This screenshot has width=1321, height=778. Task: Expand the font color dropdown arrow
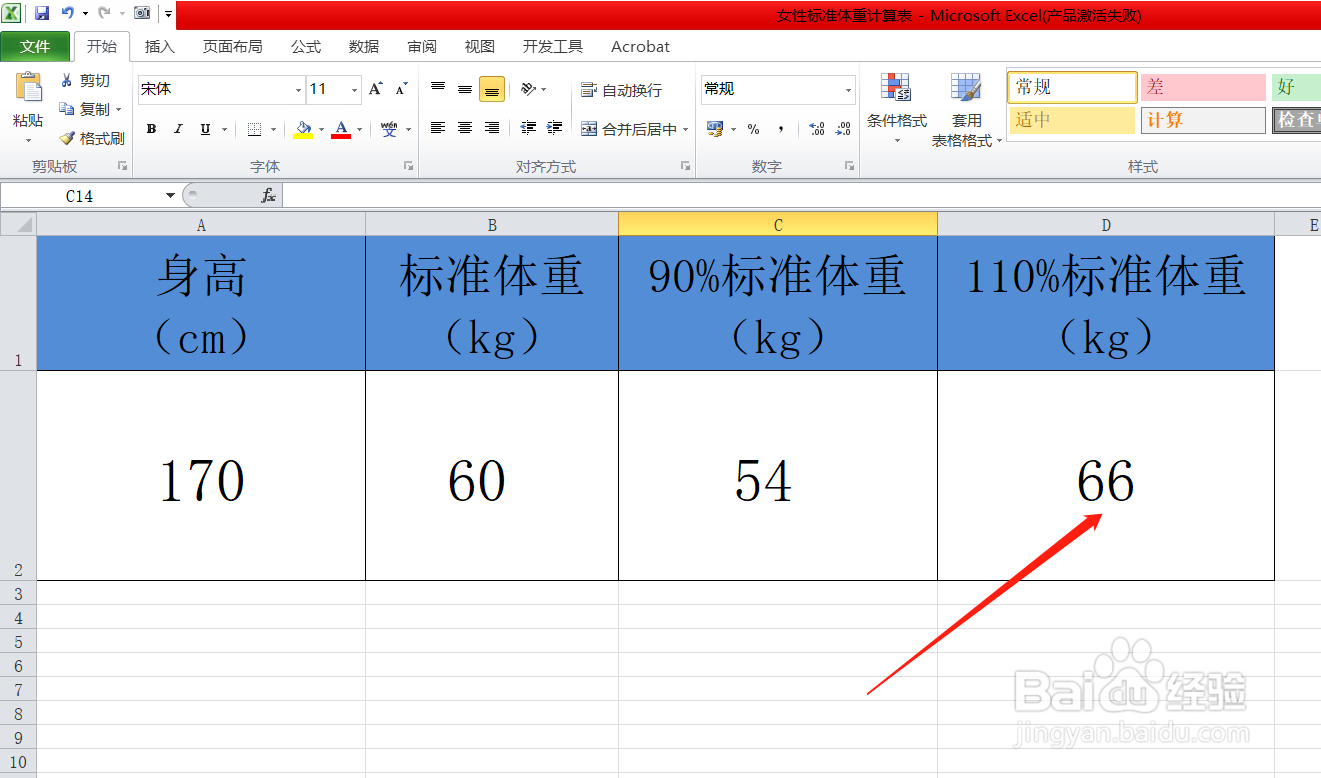(x=359, y=129)
